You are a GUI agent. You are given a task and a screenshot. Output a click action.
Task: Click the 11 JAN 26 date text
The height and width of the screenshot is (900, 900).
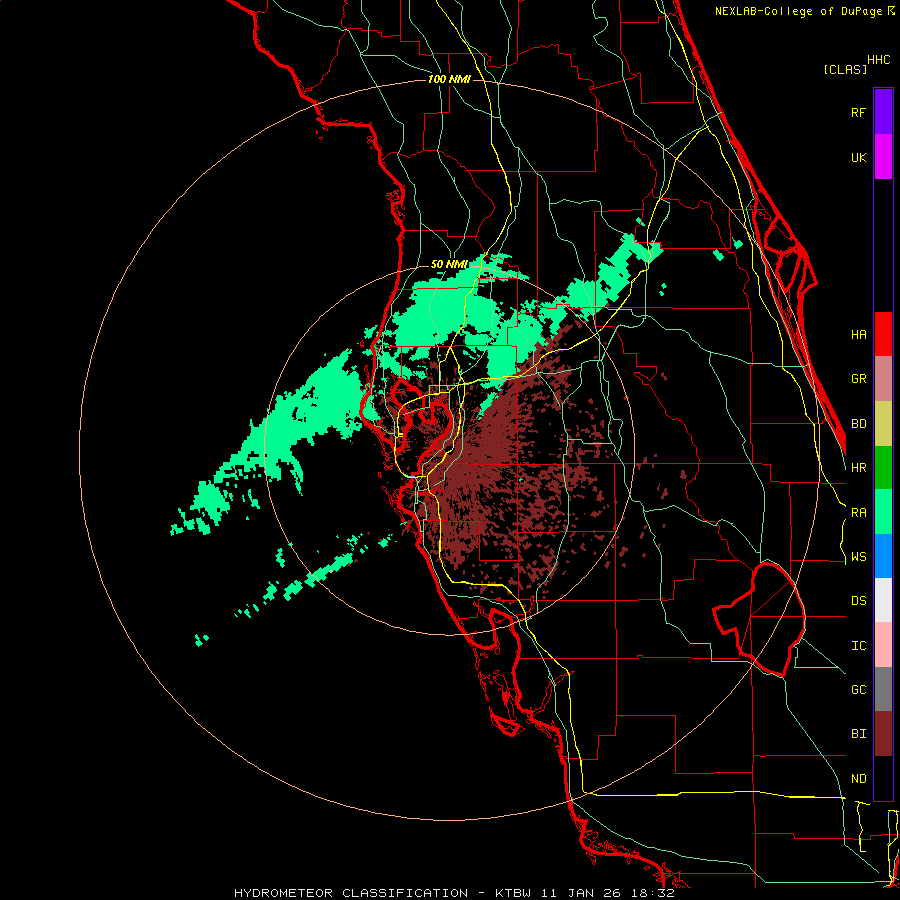click(584, 893)
